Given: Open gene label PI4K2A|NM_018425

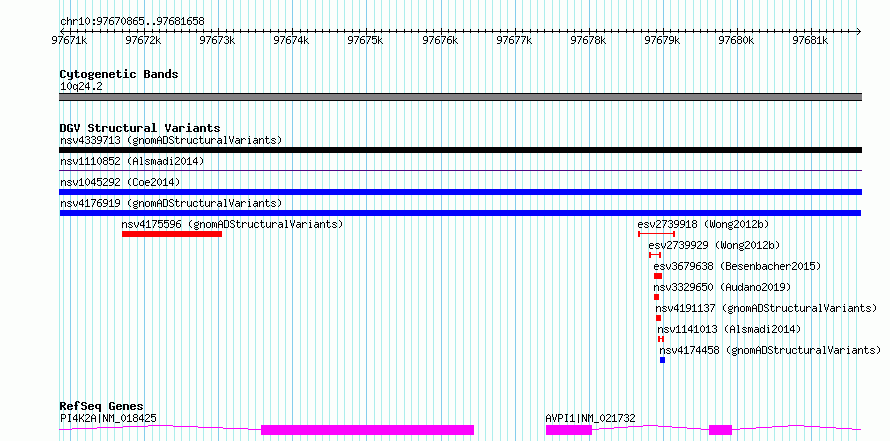Looking at the screenshot, I should coord(108,419).
